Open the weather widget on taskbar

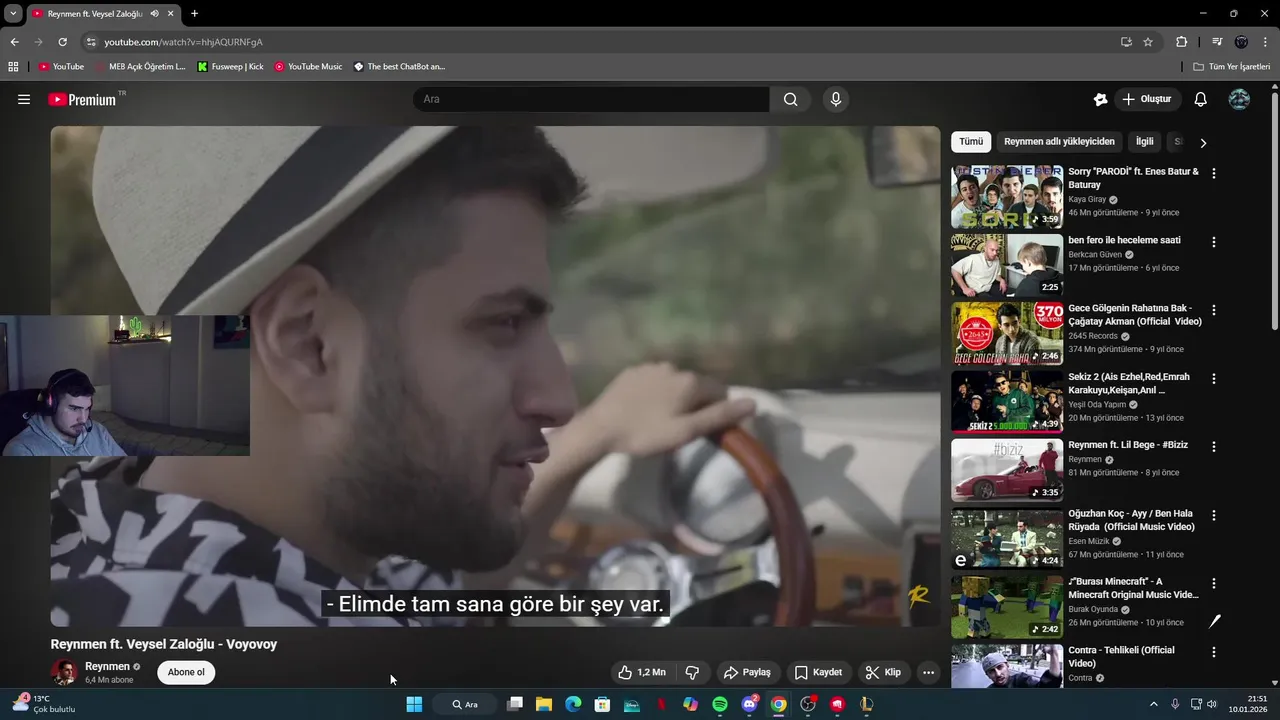44,704
